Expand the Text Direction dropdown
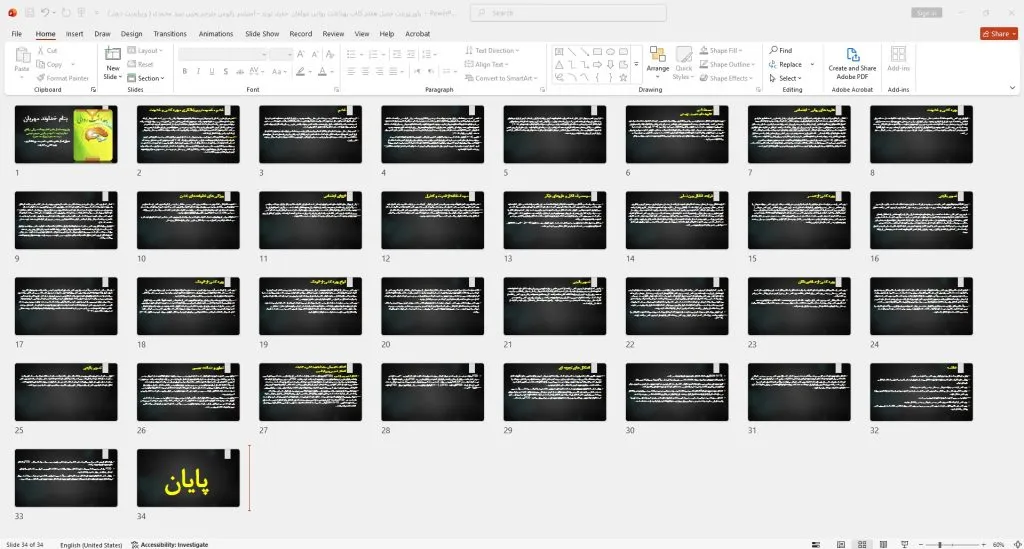This screenshot has width=1024, height=549. tap(492, 50)
